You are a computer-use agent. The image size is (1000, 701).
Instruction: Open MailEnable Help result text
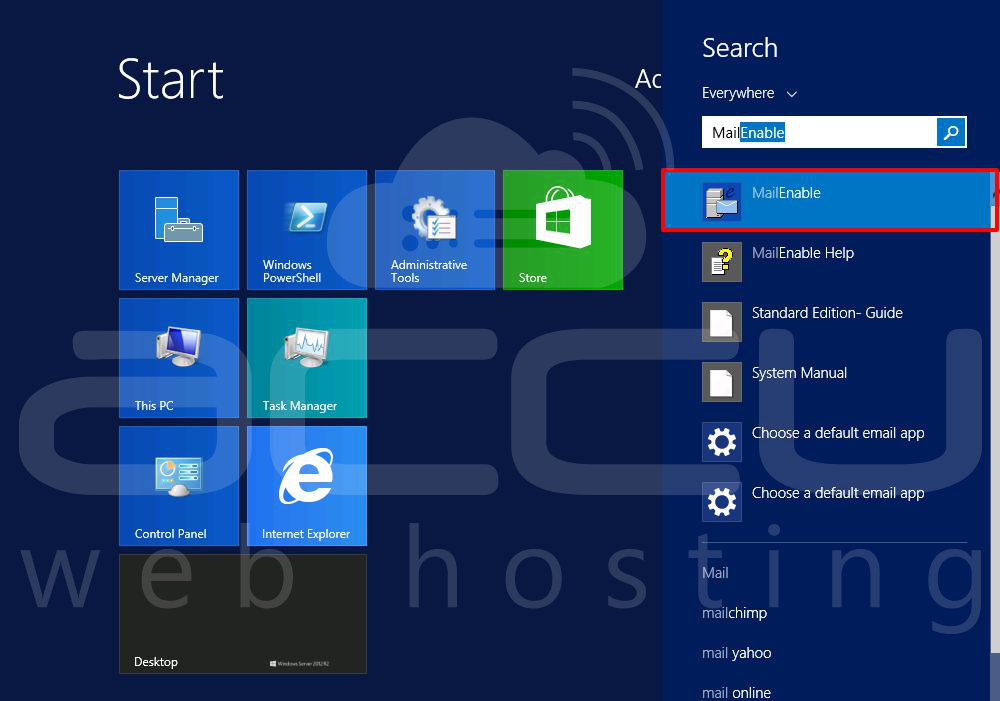[x=802, y=253]
